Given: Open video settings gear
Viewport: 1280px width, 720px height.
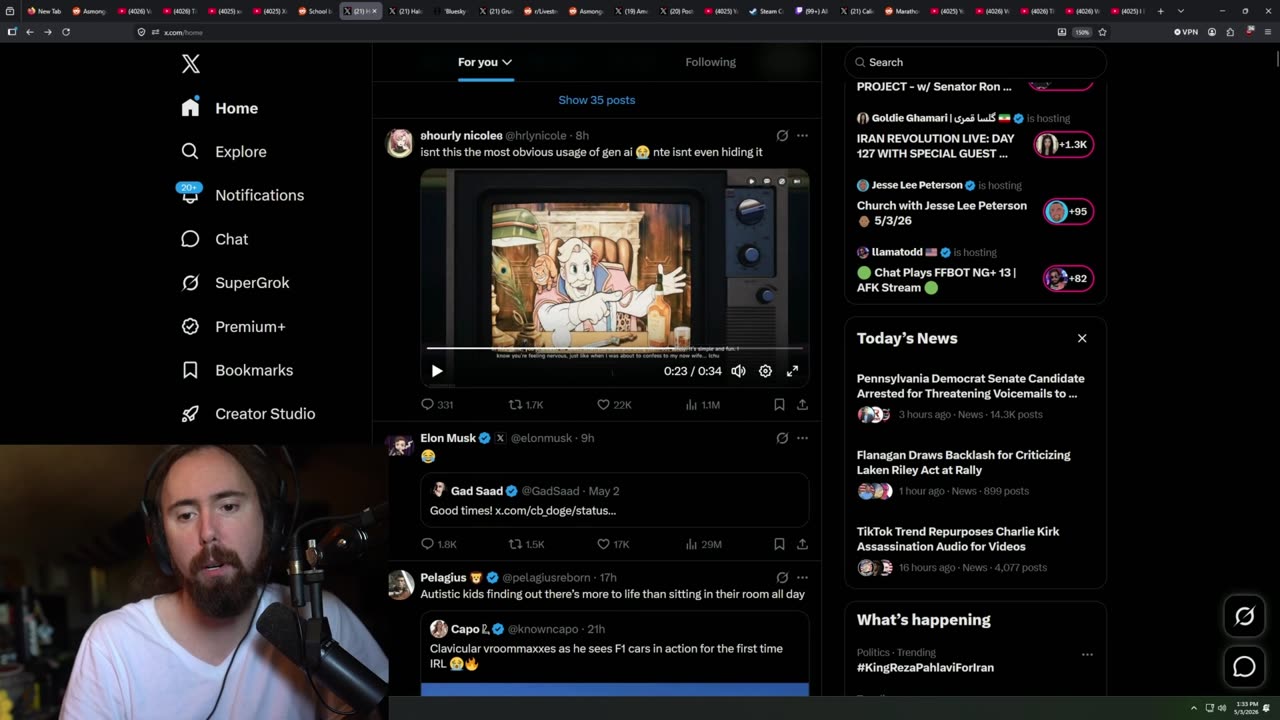Looking at the screenshot, I should pos(765,371).
